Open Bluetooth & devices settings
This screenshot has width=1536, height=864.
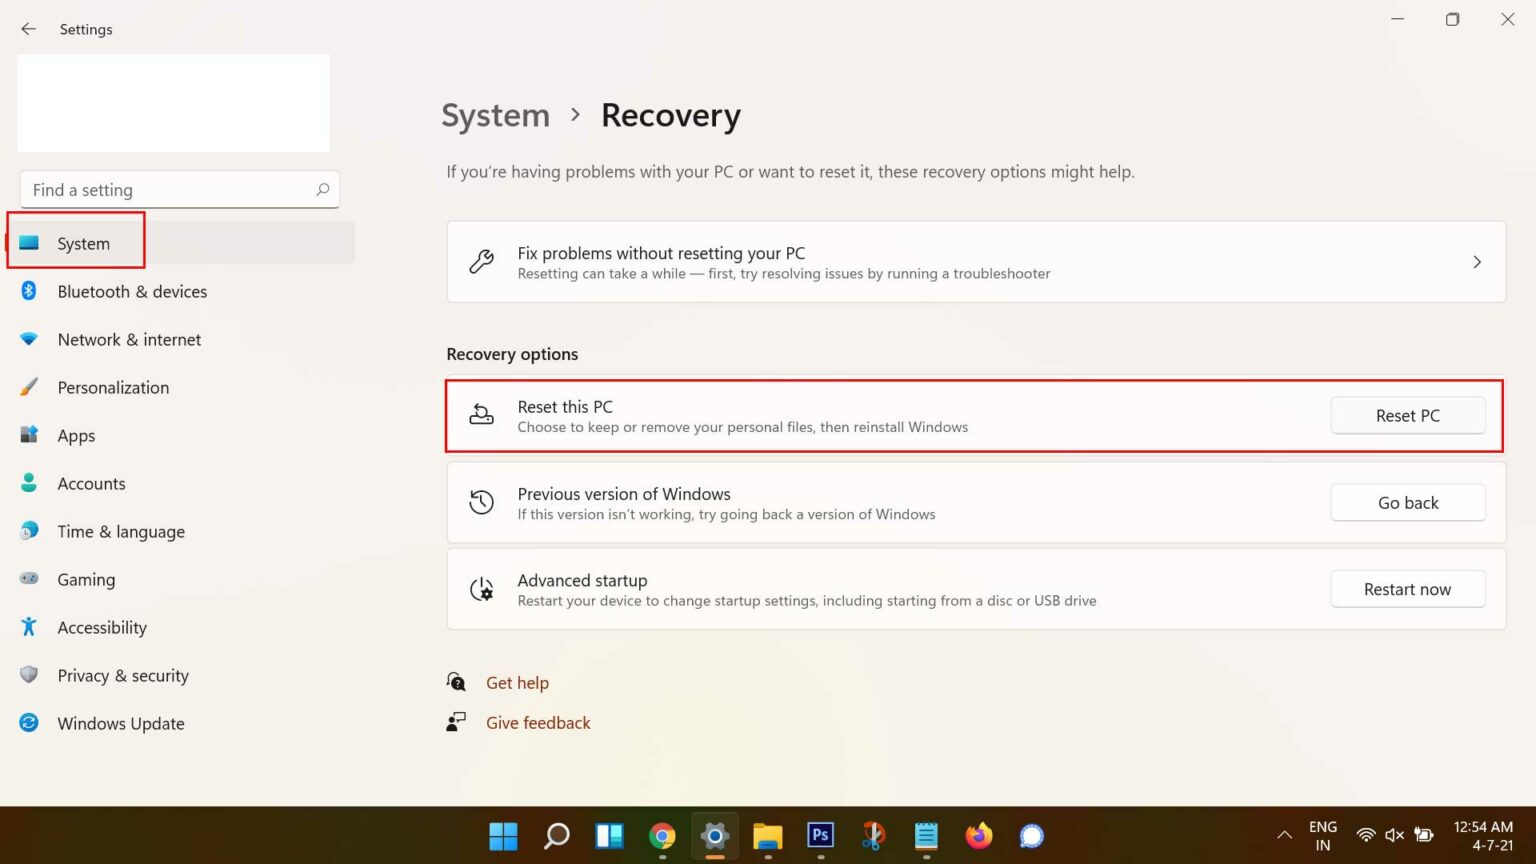[132, 292]
